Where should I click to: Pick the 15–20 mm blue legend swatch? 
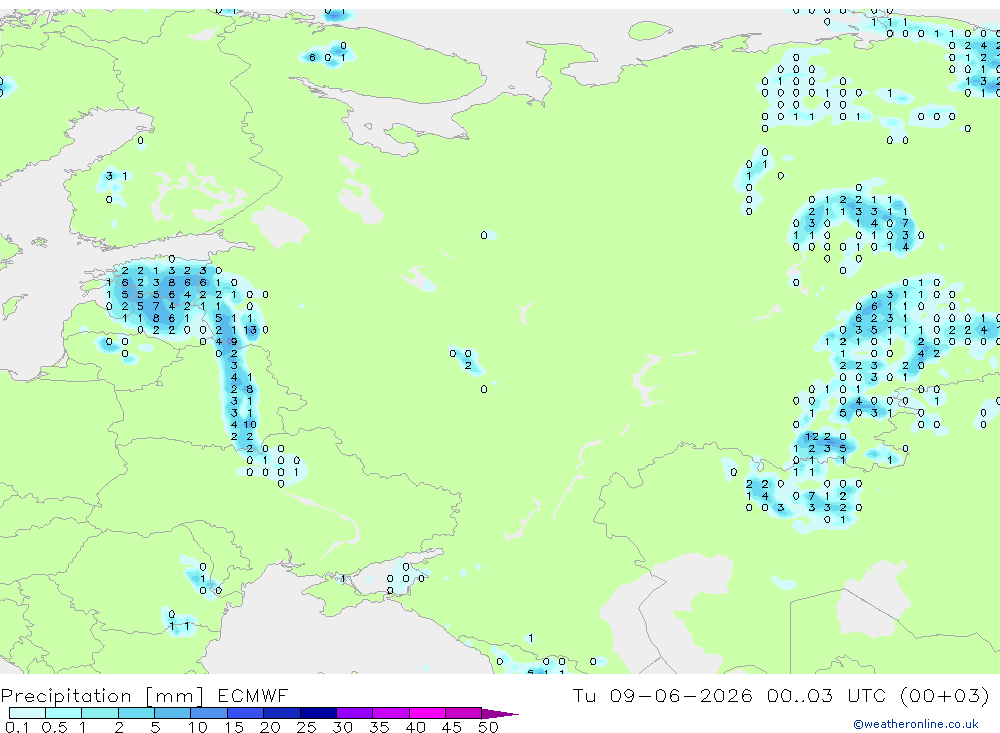[x=246, y=713]
